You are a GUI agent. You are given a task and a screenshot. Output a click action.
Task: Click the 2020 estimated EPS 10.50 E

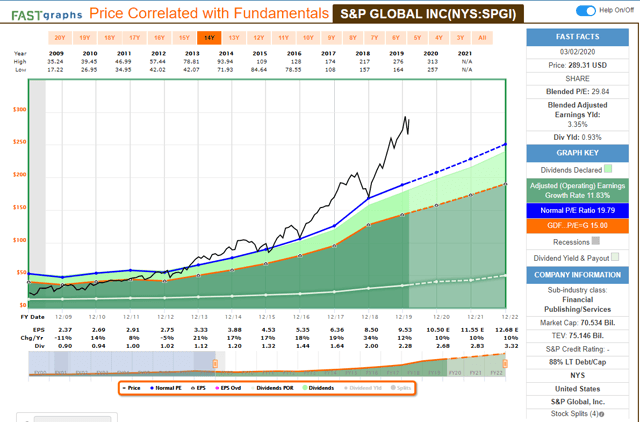[438, 330]
